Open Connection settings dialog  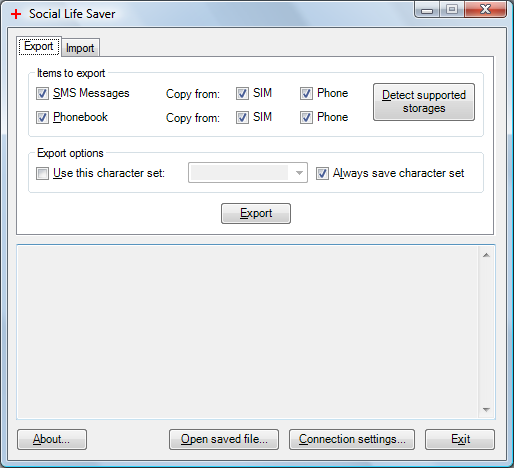pos(352,439)
